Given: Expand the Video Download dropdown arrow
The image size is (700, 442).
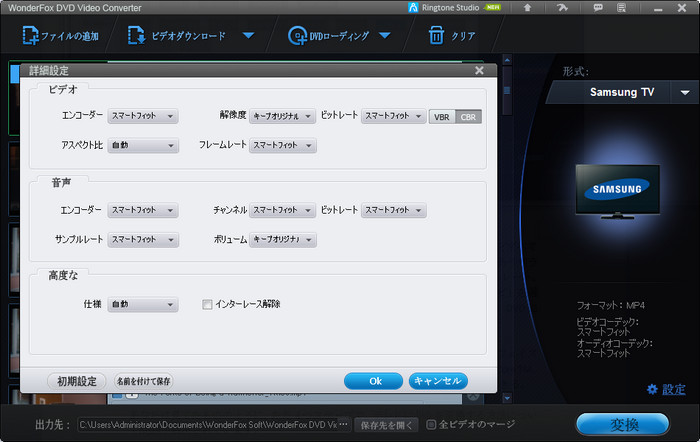Looking at the screenshot, I should point(249,35).
